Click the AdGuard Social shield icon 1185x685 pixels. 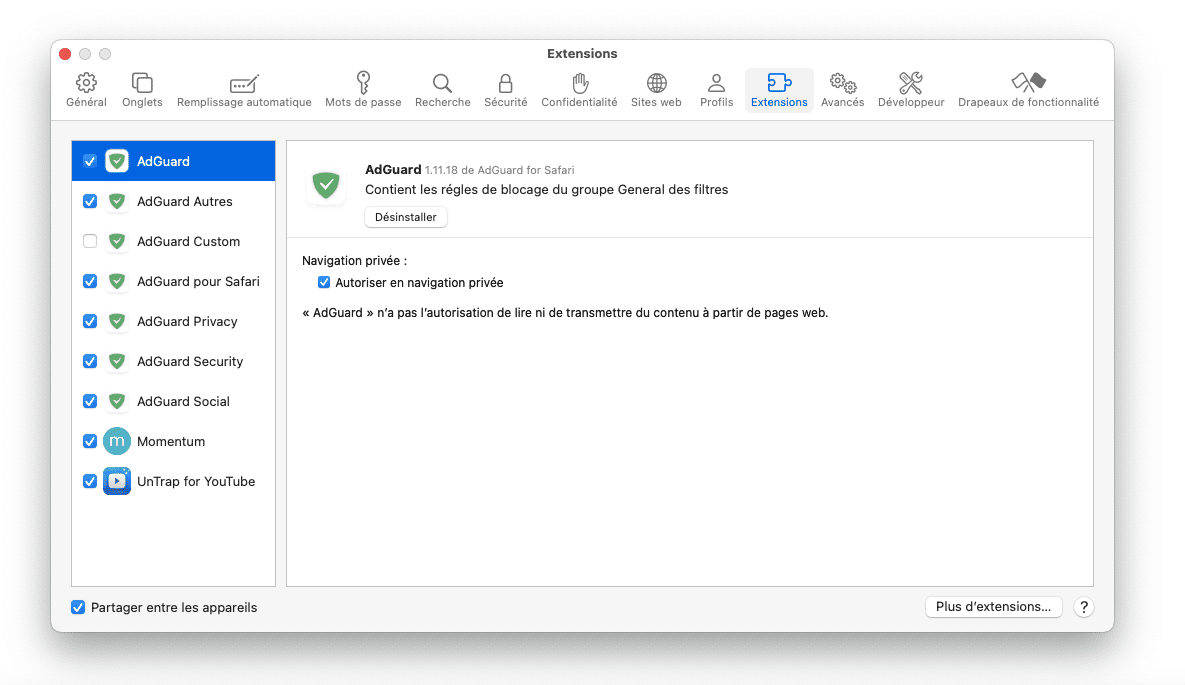click(116, 401)
